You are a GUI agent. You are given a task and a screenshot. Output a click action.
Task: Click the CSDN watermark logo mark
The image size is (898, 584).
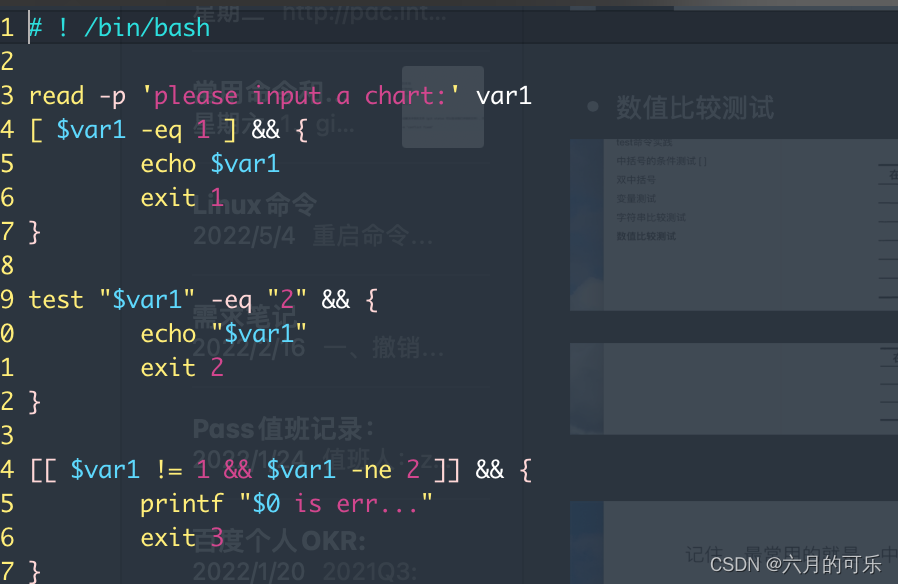(737, 565)
